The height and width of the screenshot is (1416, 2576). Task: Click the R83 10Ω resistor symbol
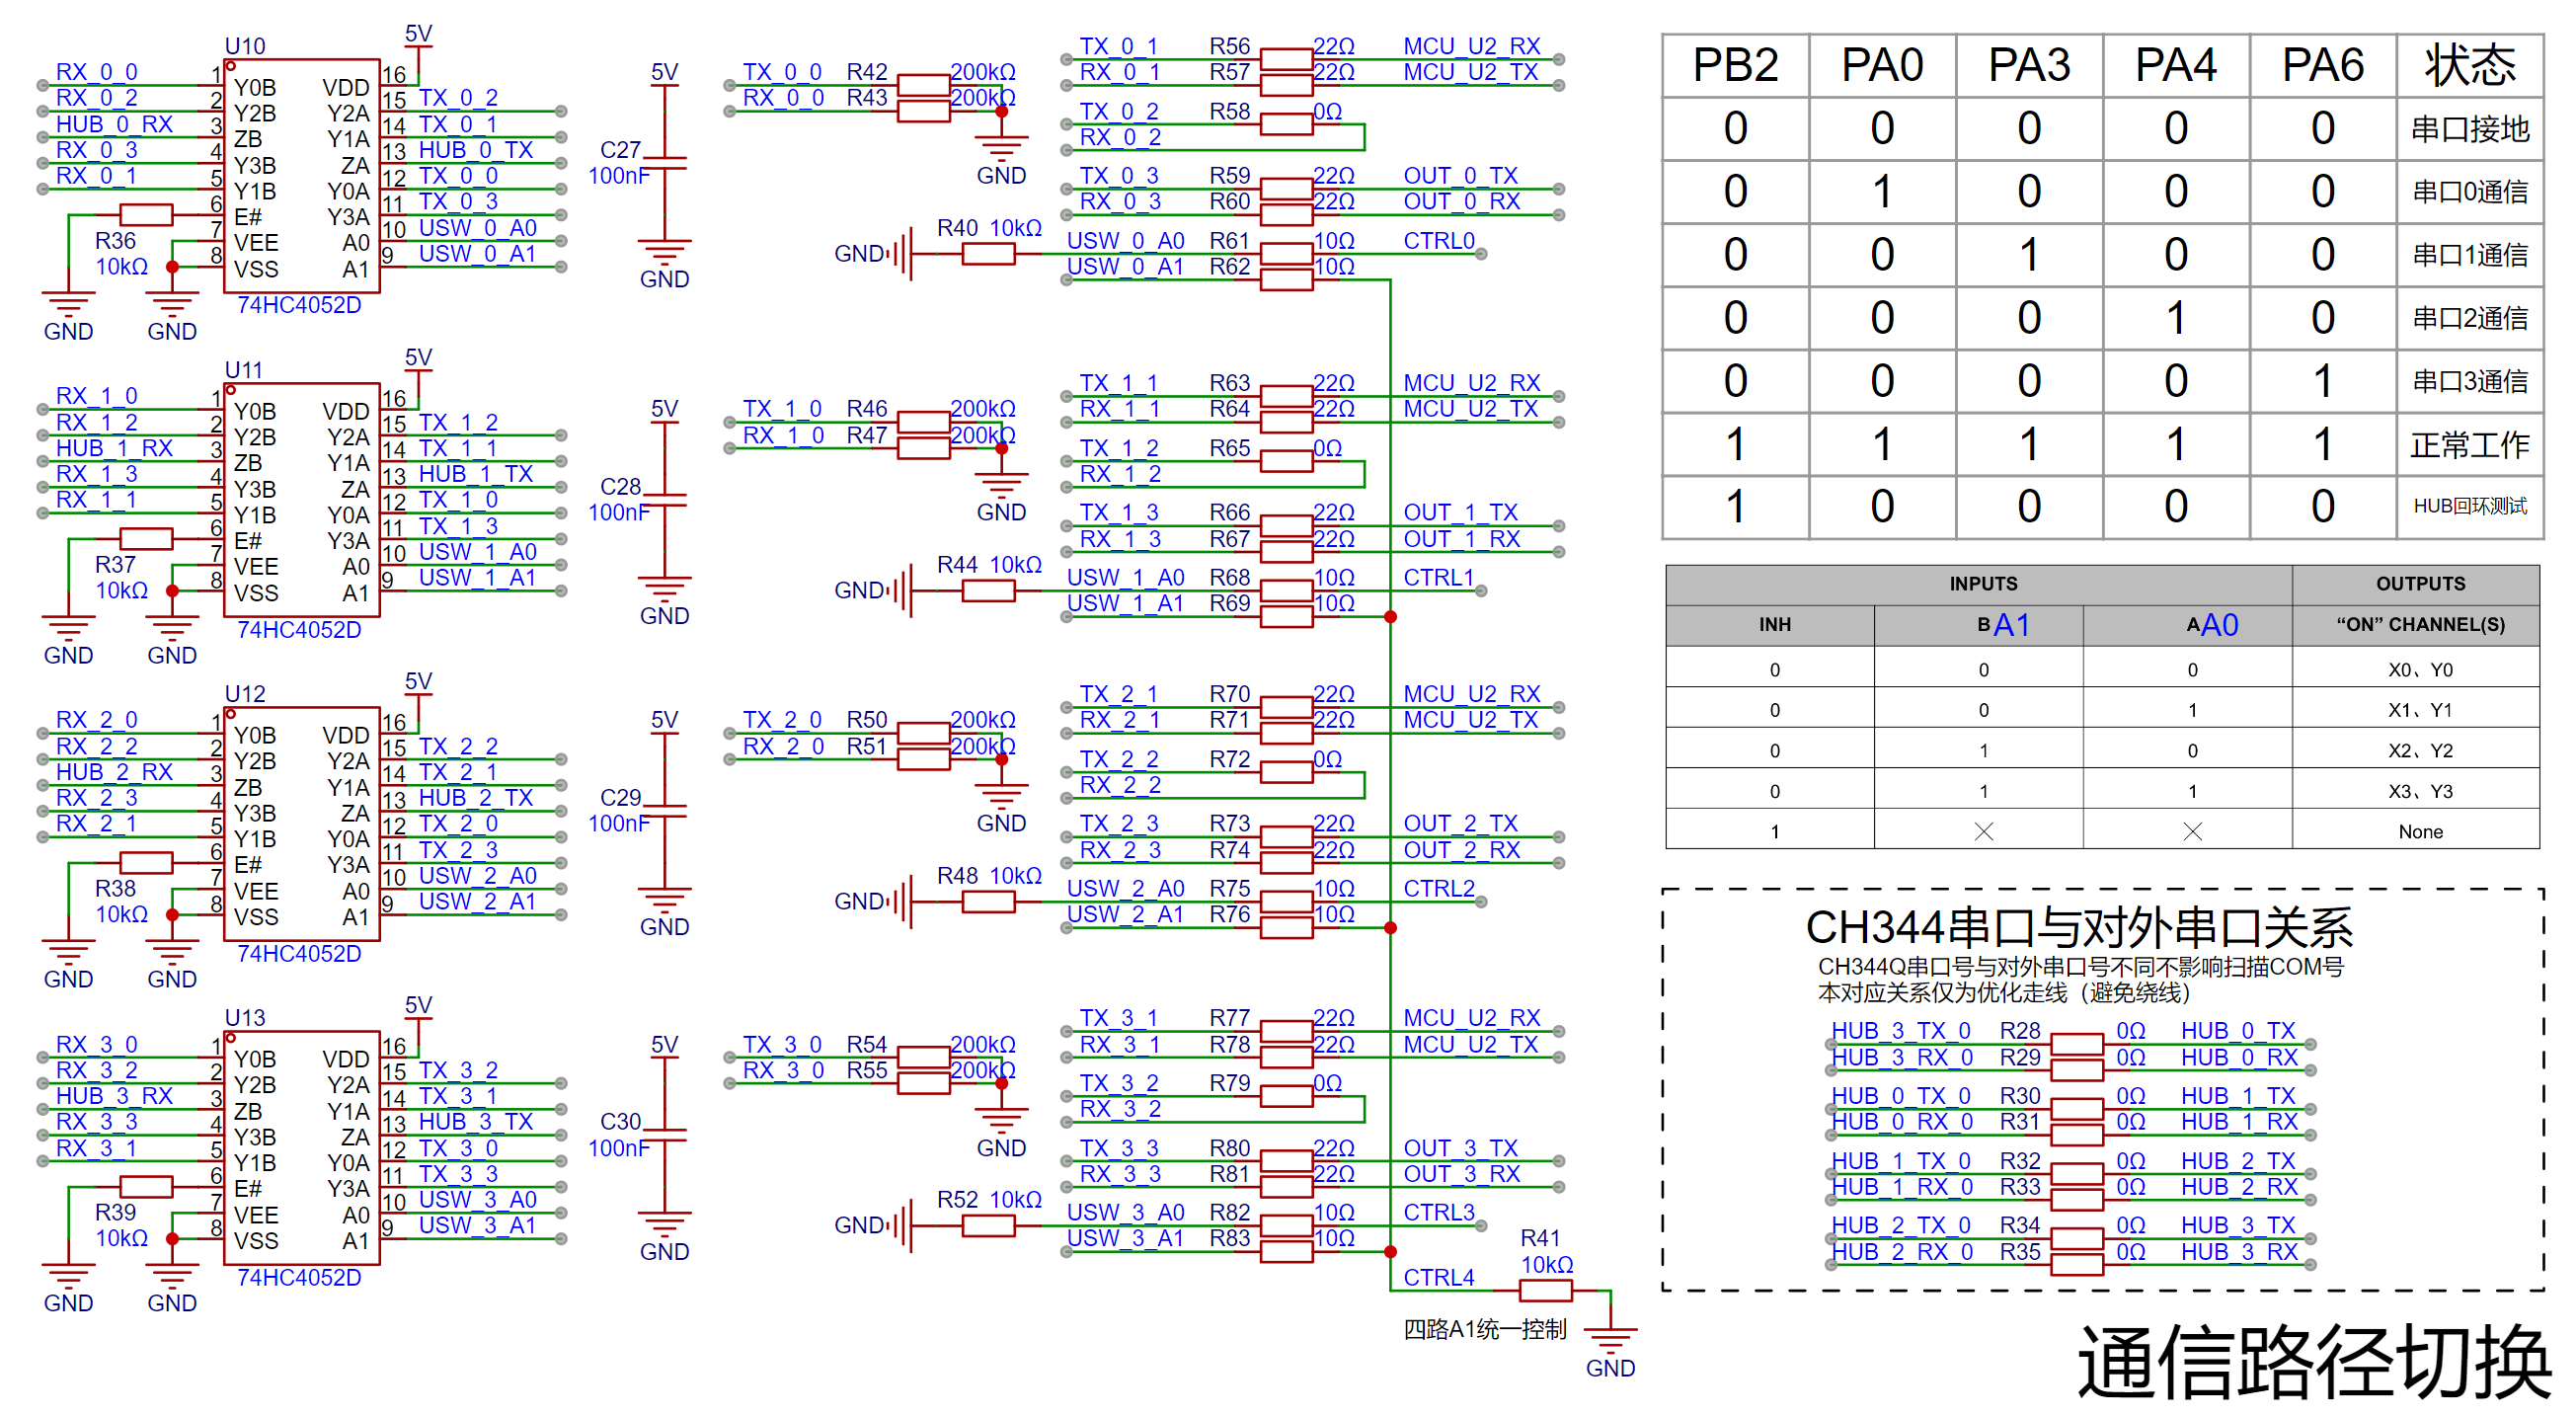click(1286, 1252)
